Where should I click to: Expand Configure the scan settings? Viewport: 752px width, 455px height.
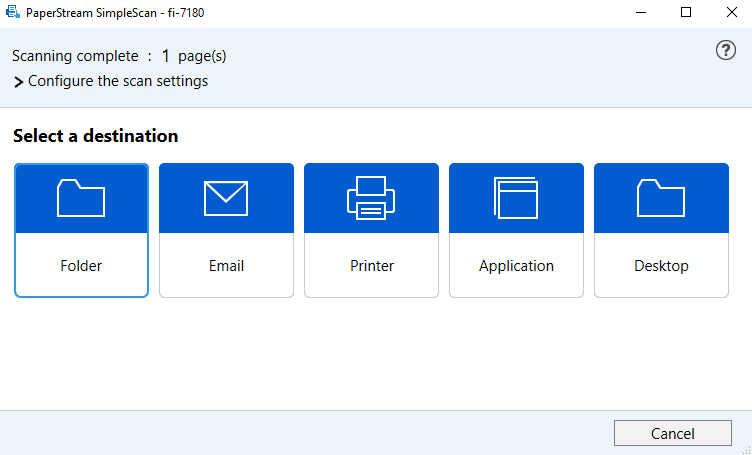point(111,81)
